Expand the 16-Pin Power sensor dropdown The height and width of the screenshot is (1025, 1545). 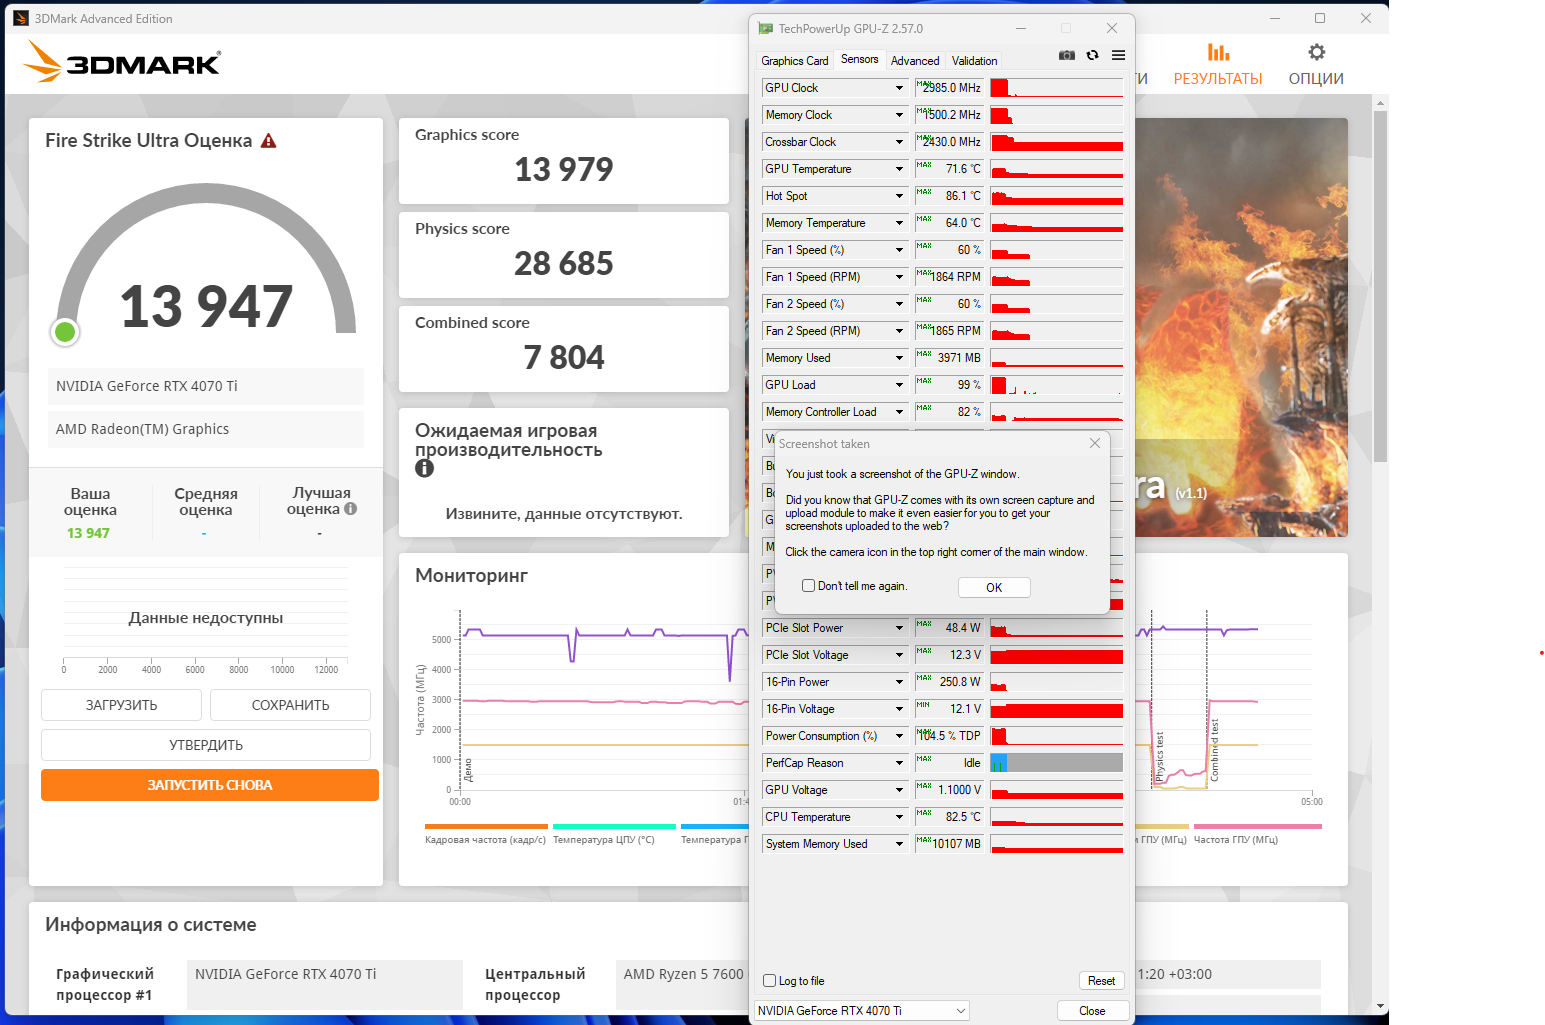click(899, 682)
